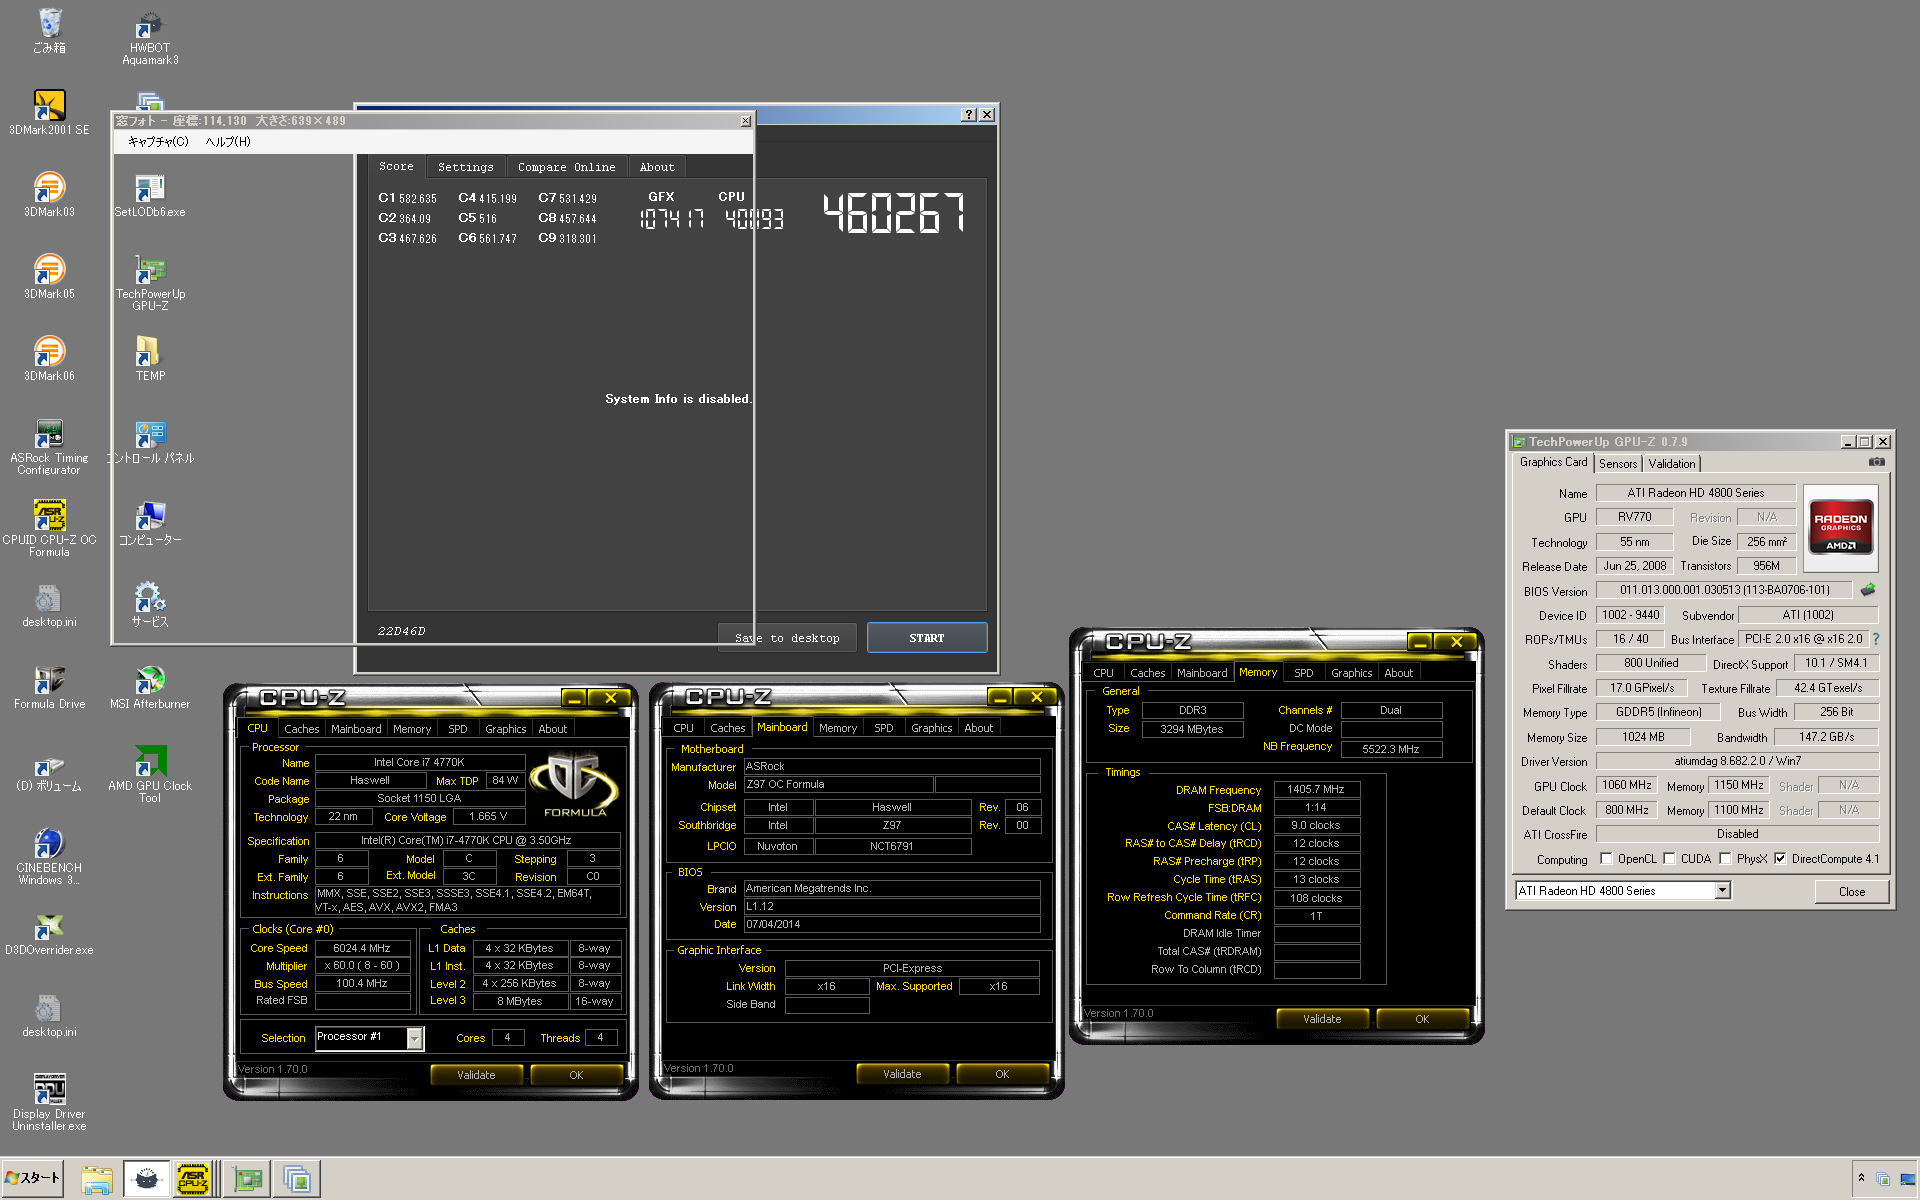Click CPU-Z OC Formula taskbar icon

tap(193, 1179)
